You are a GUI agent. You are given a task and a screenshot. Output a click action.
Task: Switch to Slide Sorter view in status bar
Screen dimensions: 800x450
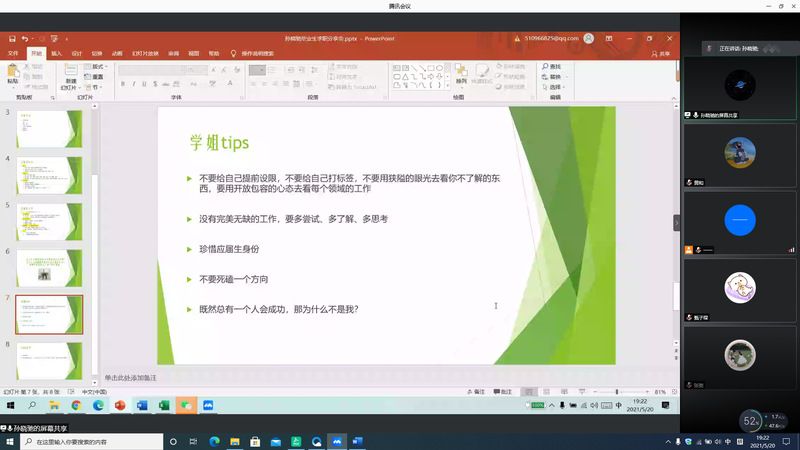click(x=546, y=392)
